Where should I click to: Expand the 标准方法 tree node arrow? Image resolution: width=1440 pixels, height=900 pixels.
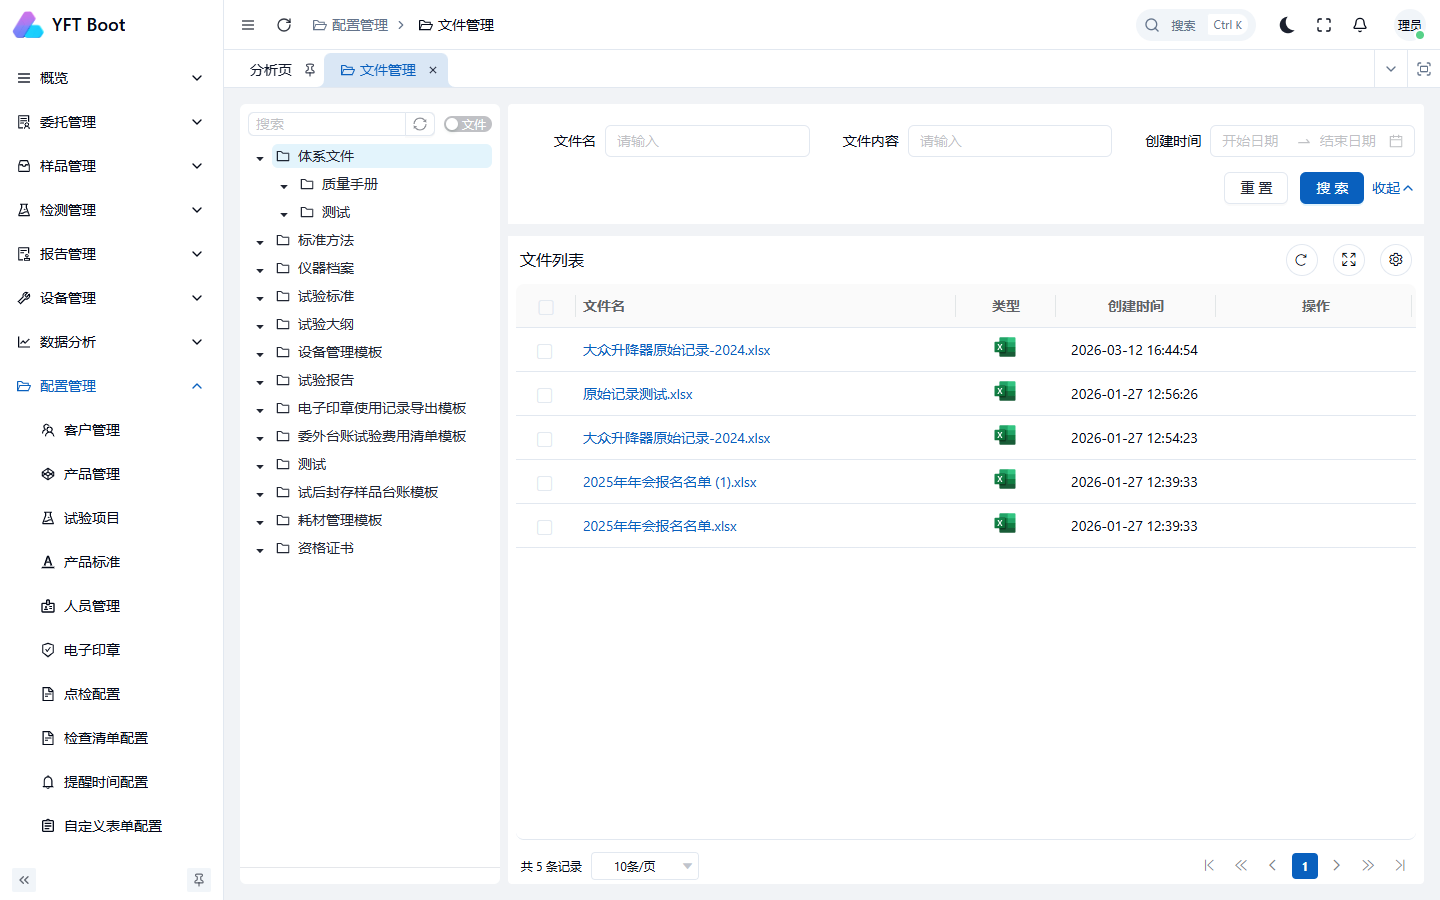coord(260,242)
